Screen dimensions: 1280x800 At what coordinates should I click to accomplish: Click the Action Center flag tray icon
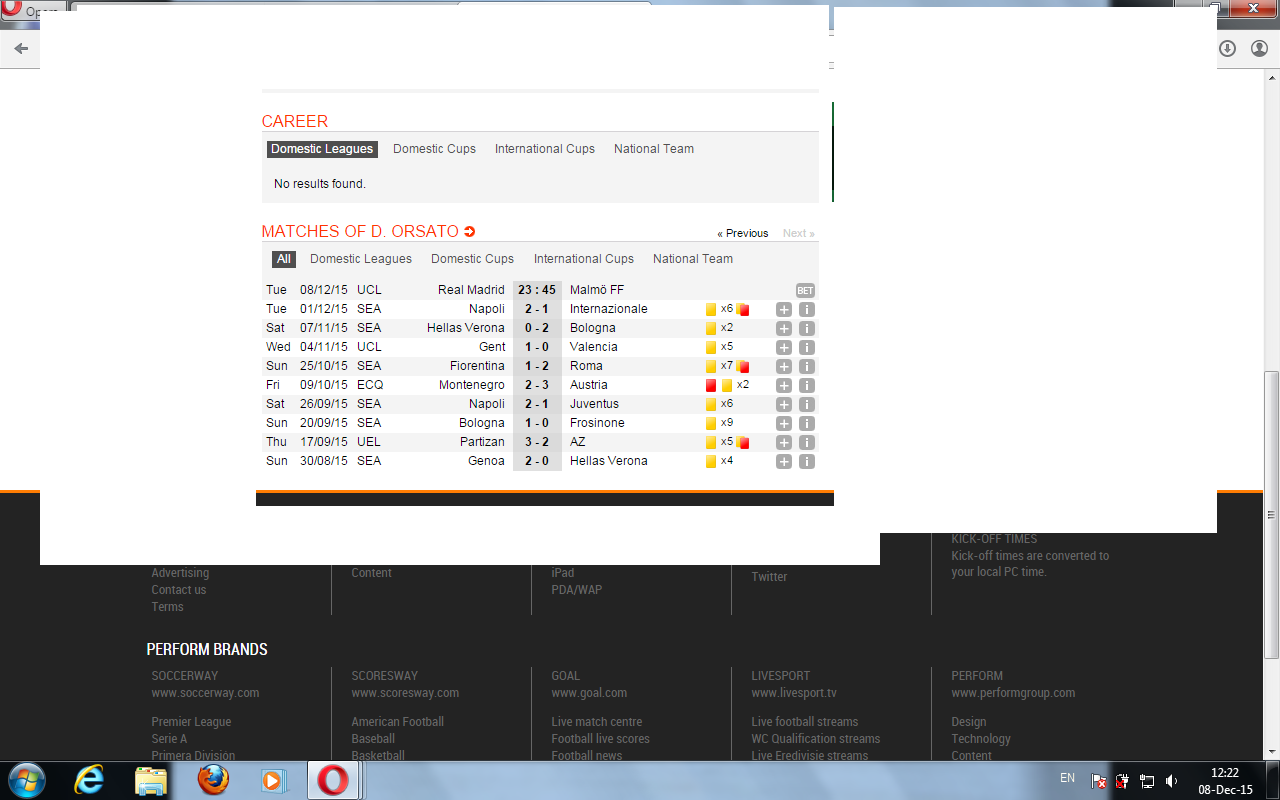(x=1098, y=781)
